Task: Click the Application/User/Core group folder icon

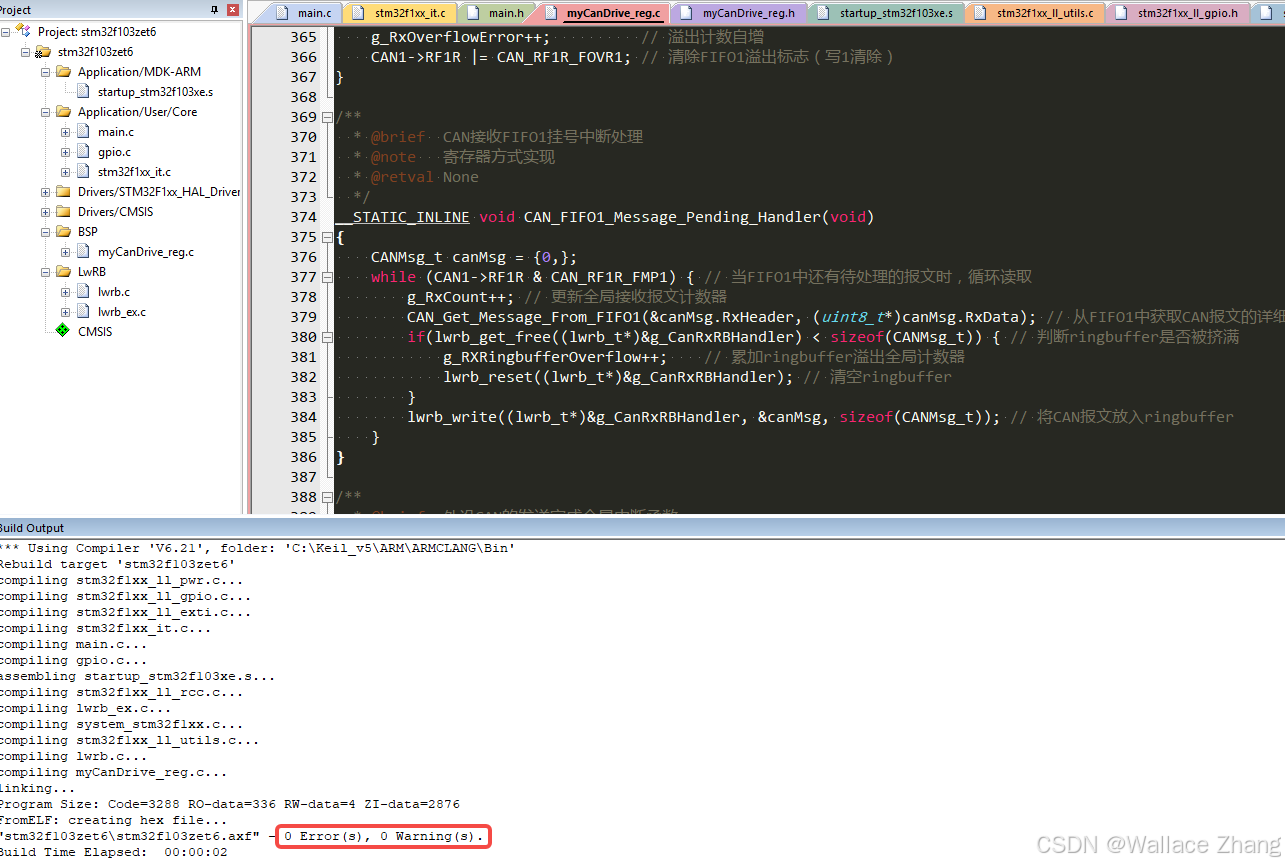Action: (x=63, y=112)
